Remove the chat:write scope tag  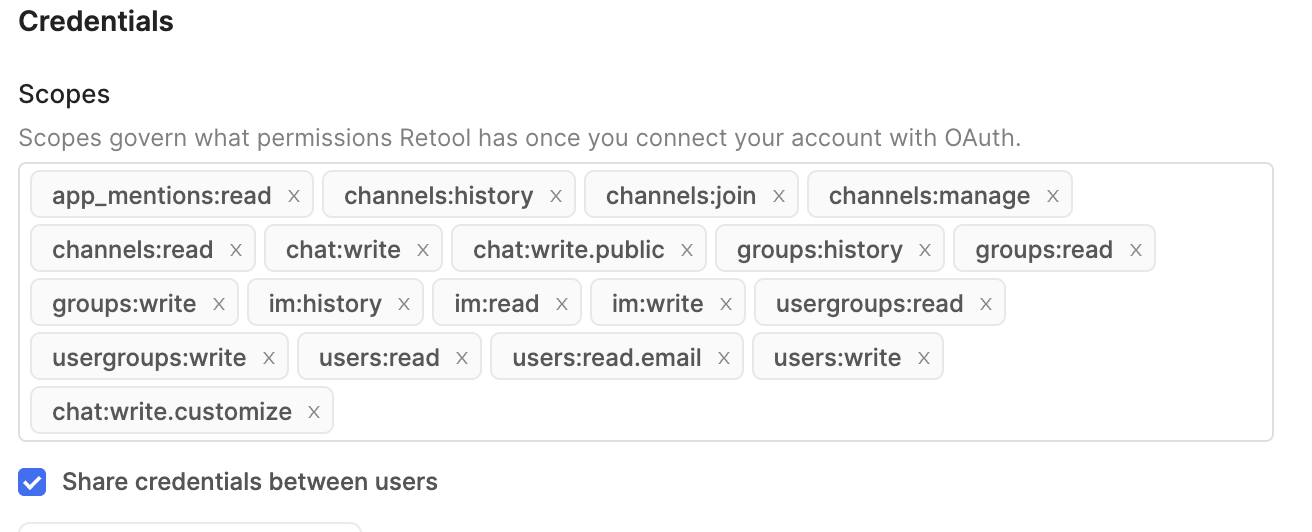pyautogui.click(x=423, y=250)
